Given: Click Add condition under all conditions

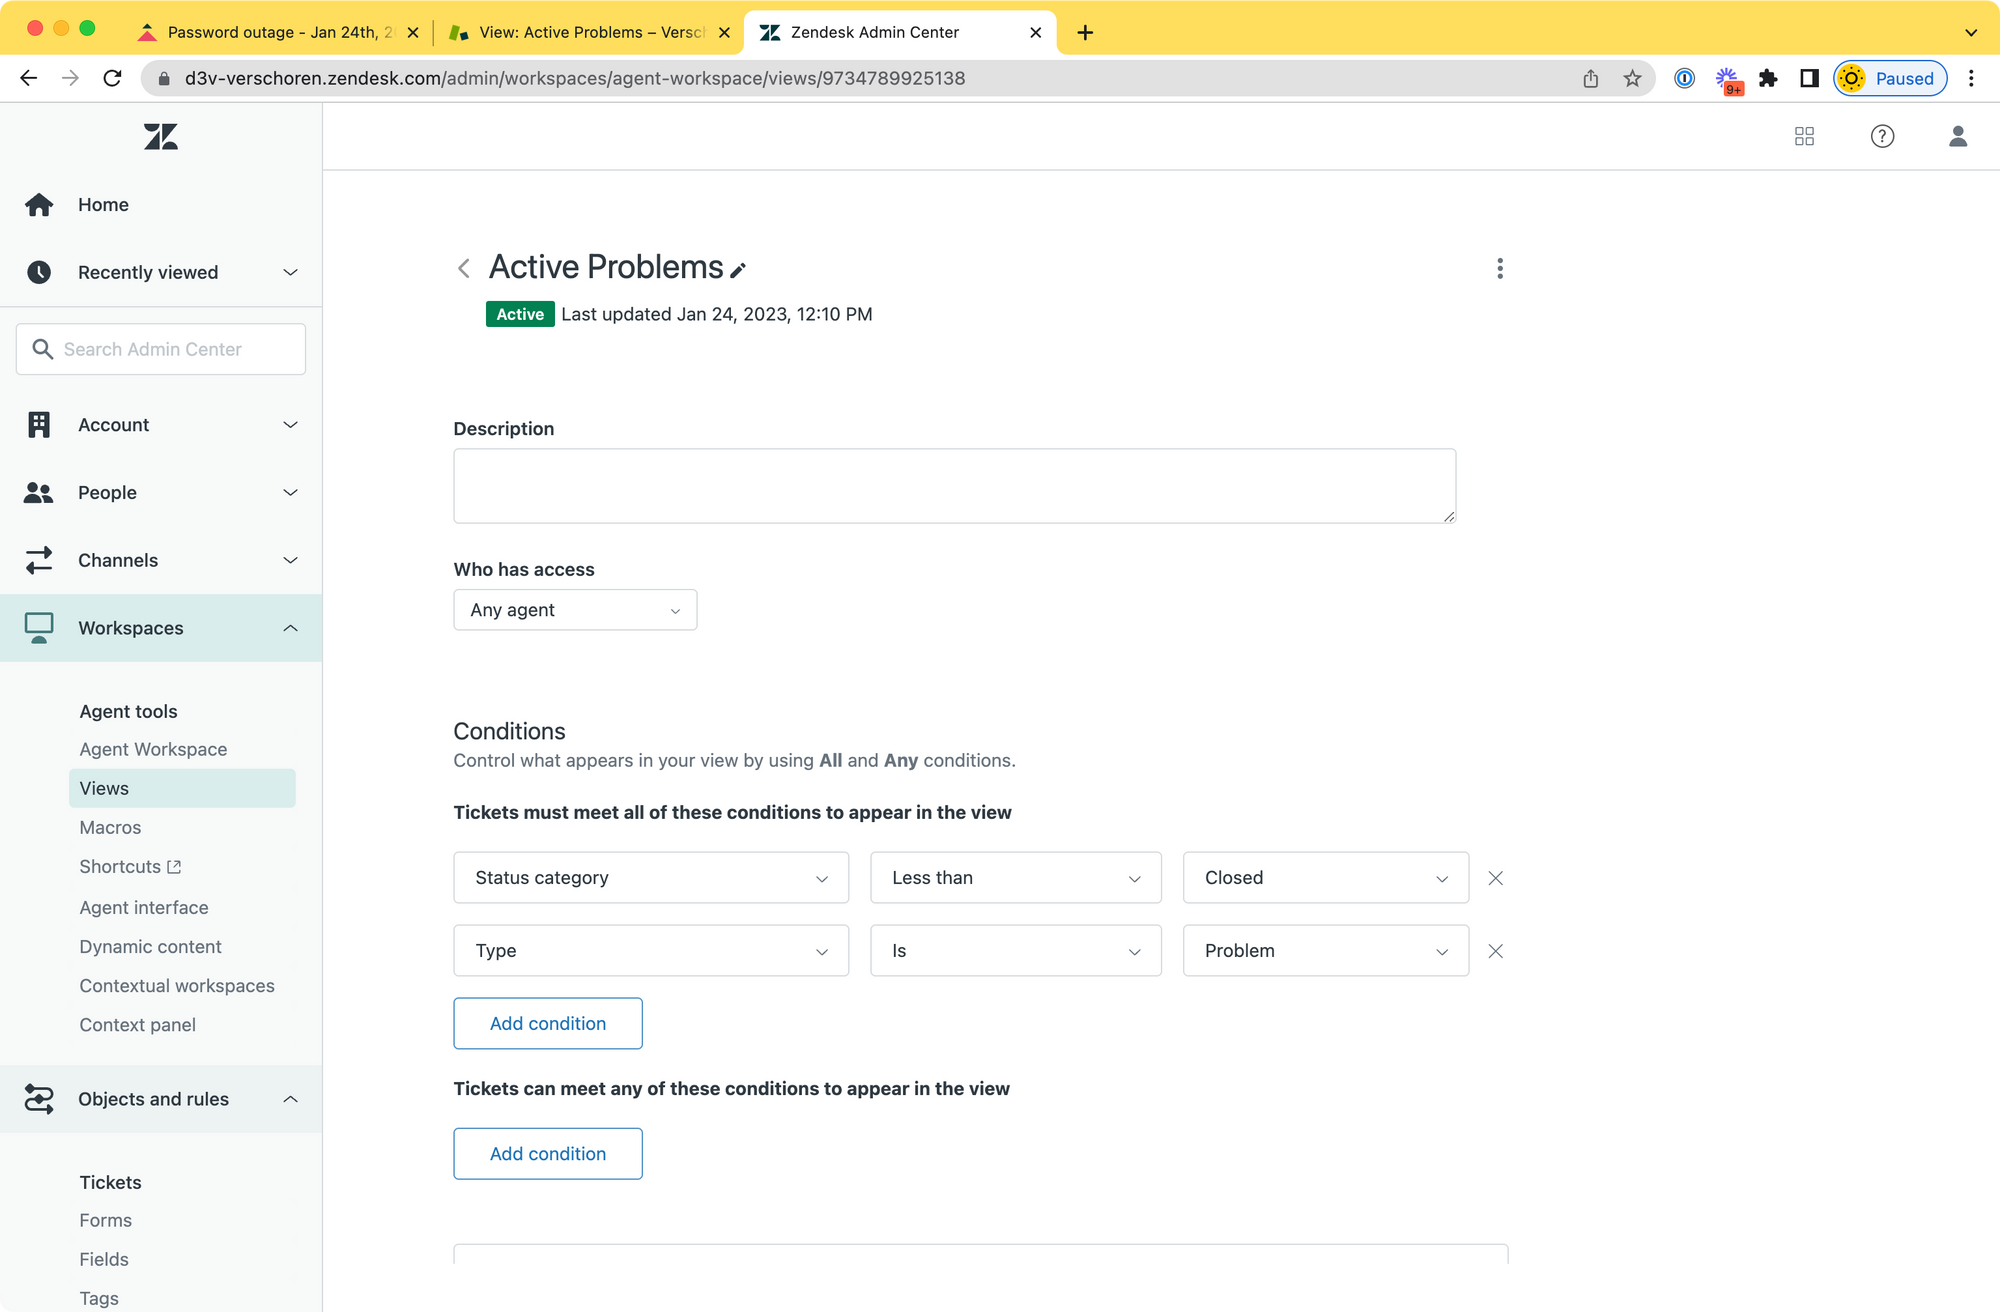Looking at the screenshot, I should click(x=547, y=1023).
